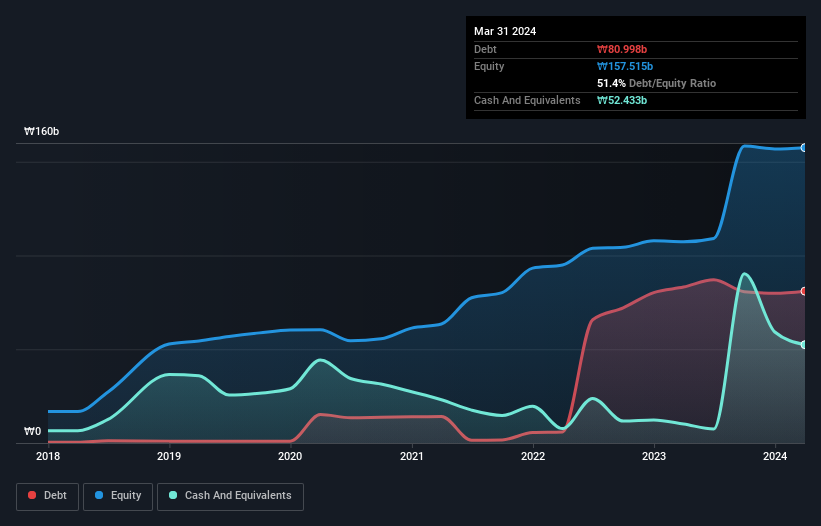Click the tooltip Equity row label
The width and height of the screenshot is (821, 526).
point(489,66)
